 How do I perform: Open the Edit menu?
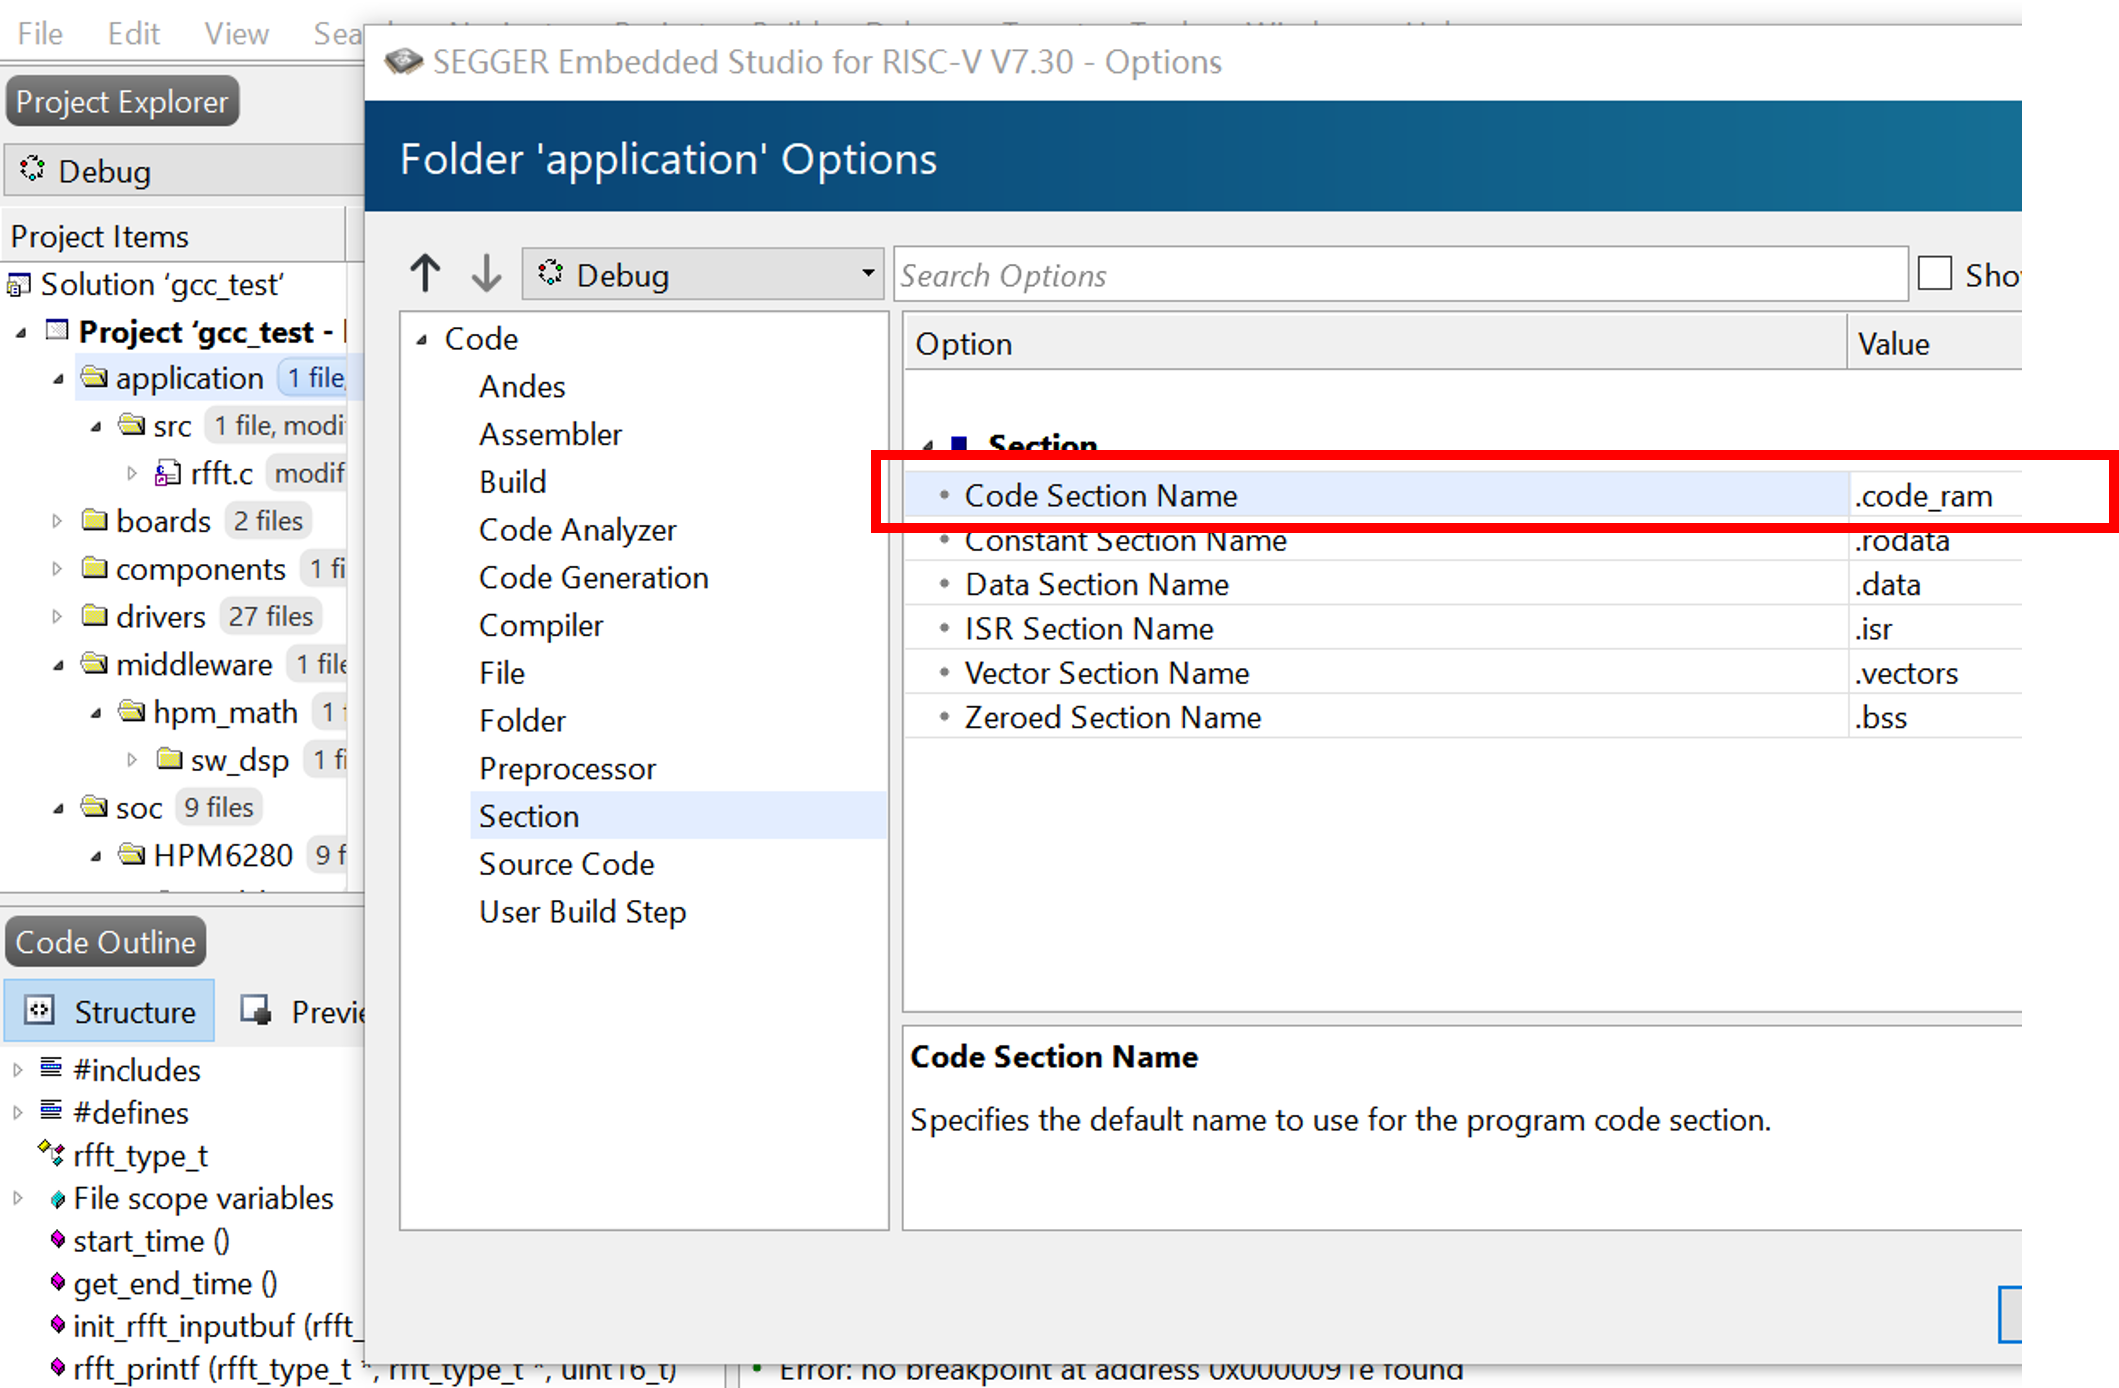pyautogui.click(x=133, y=34)
